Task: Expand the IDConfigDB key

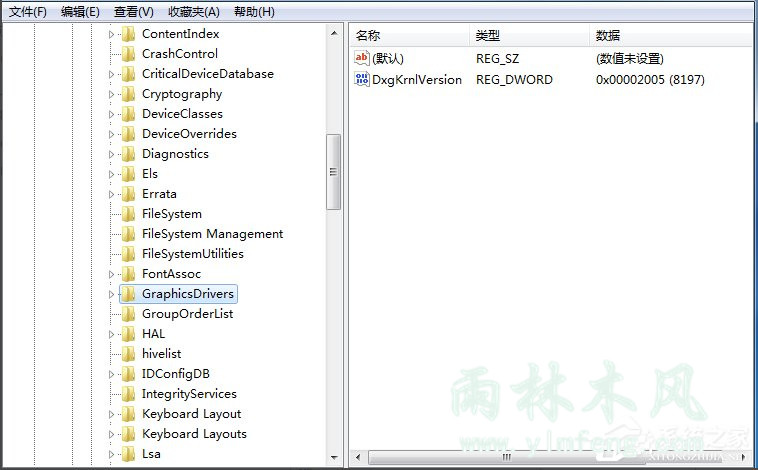Action: click(111, 374)
